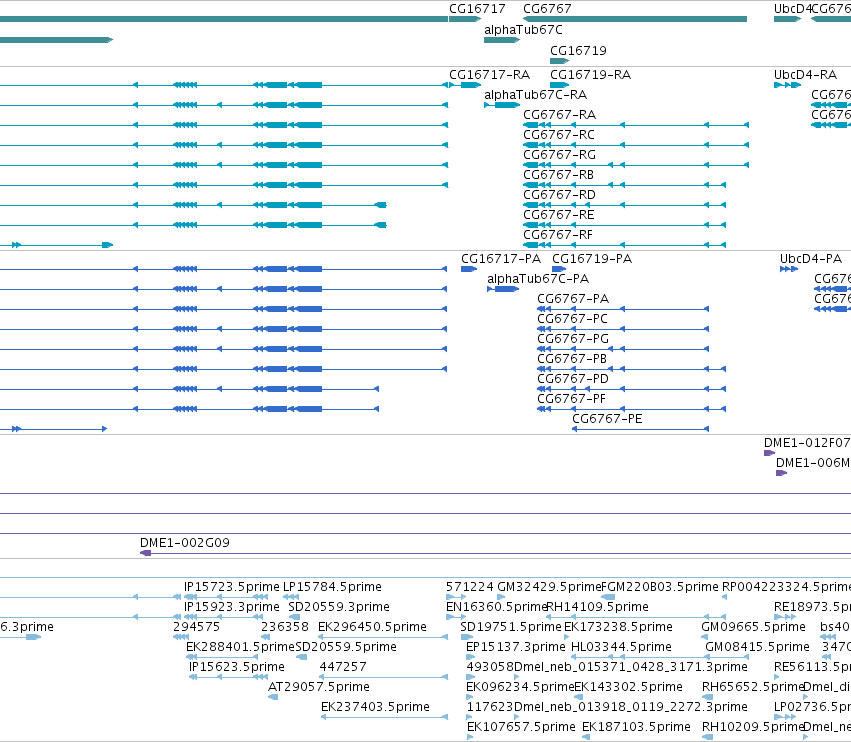851x742 pixels.
Task: Open the GM08415.5prime EST label
Action: click(x=757, y=646)
